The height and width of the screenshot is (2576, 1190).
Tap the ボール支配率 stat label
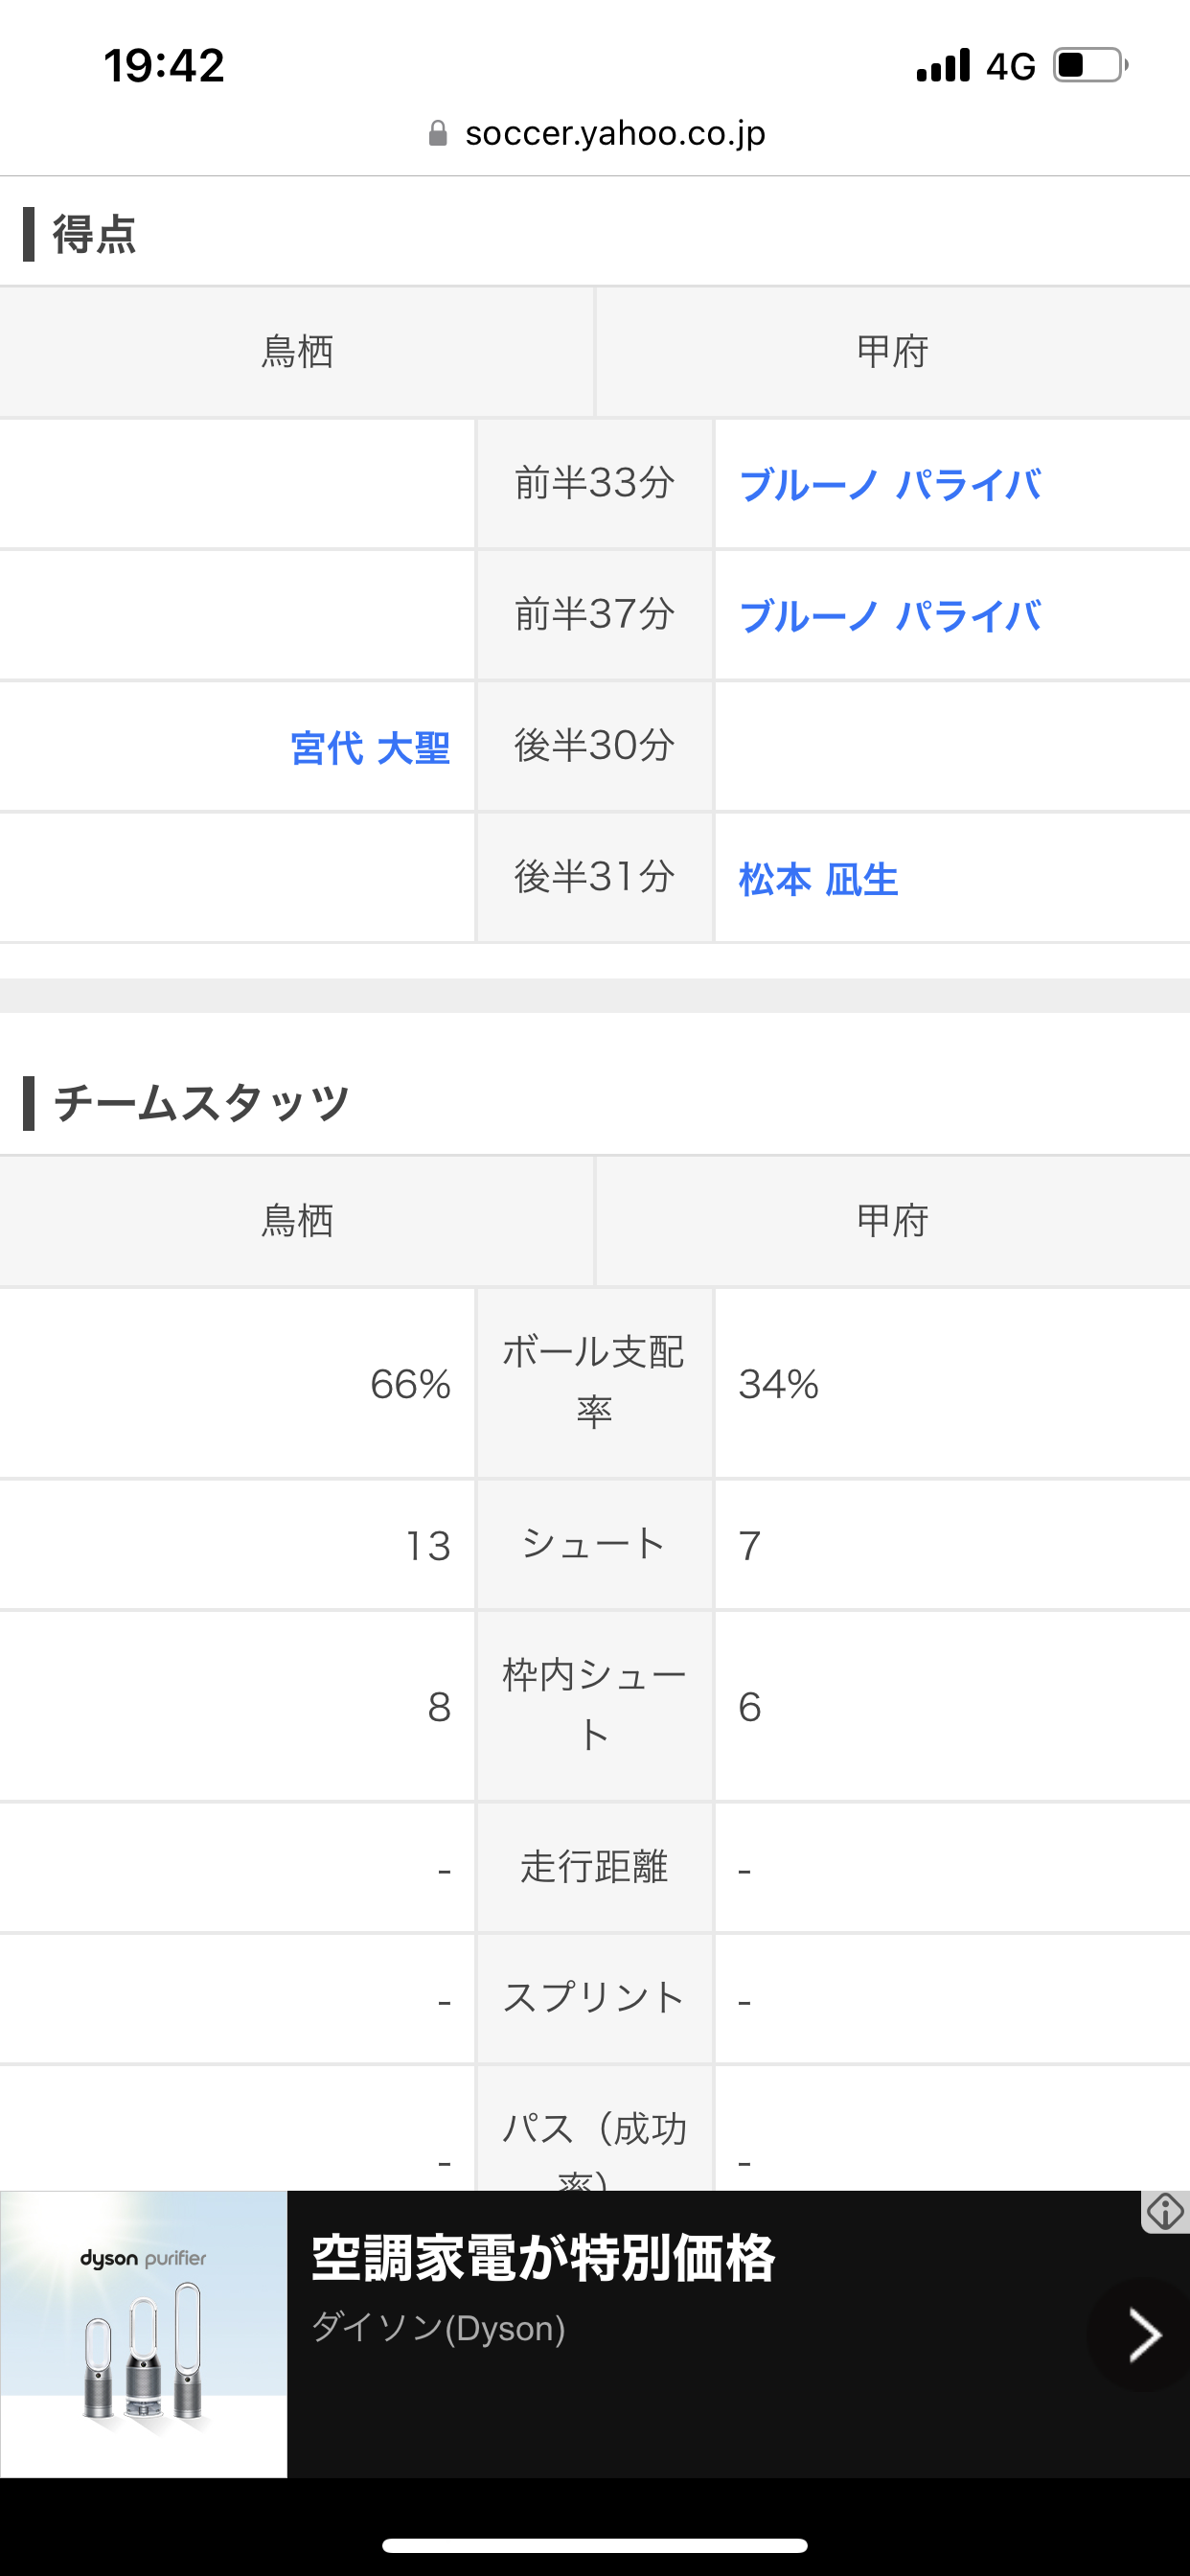[594, 1382]
